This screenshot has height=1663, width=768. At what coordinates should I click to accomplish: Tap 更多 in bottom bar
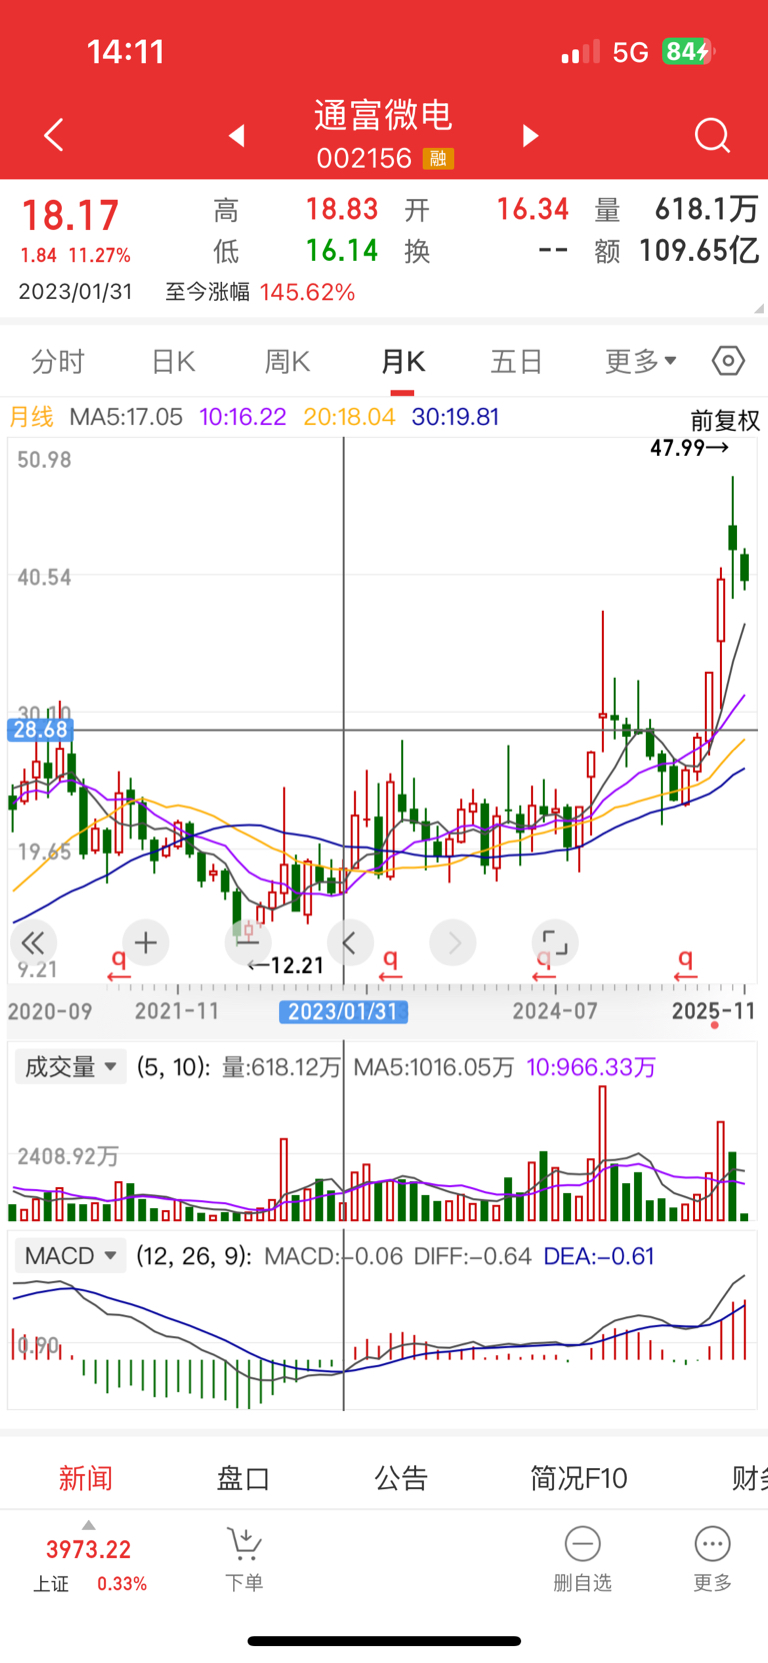(712, 1583)
